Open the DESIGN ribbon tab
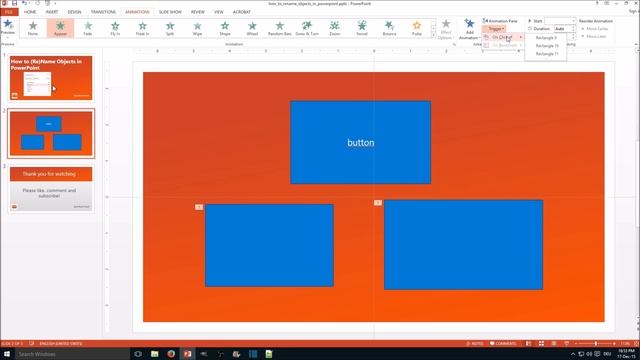Screen dimensions: 640x360 (x=74, y=12)
